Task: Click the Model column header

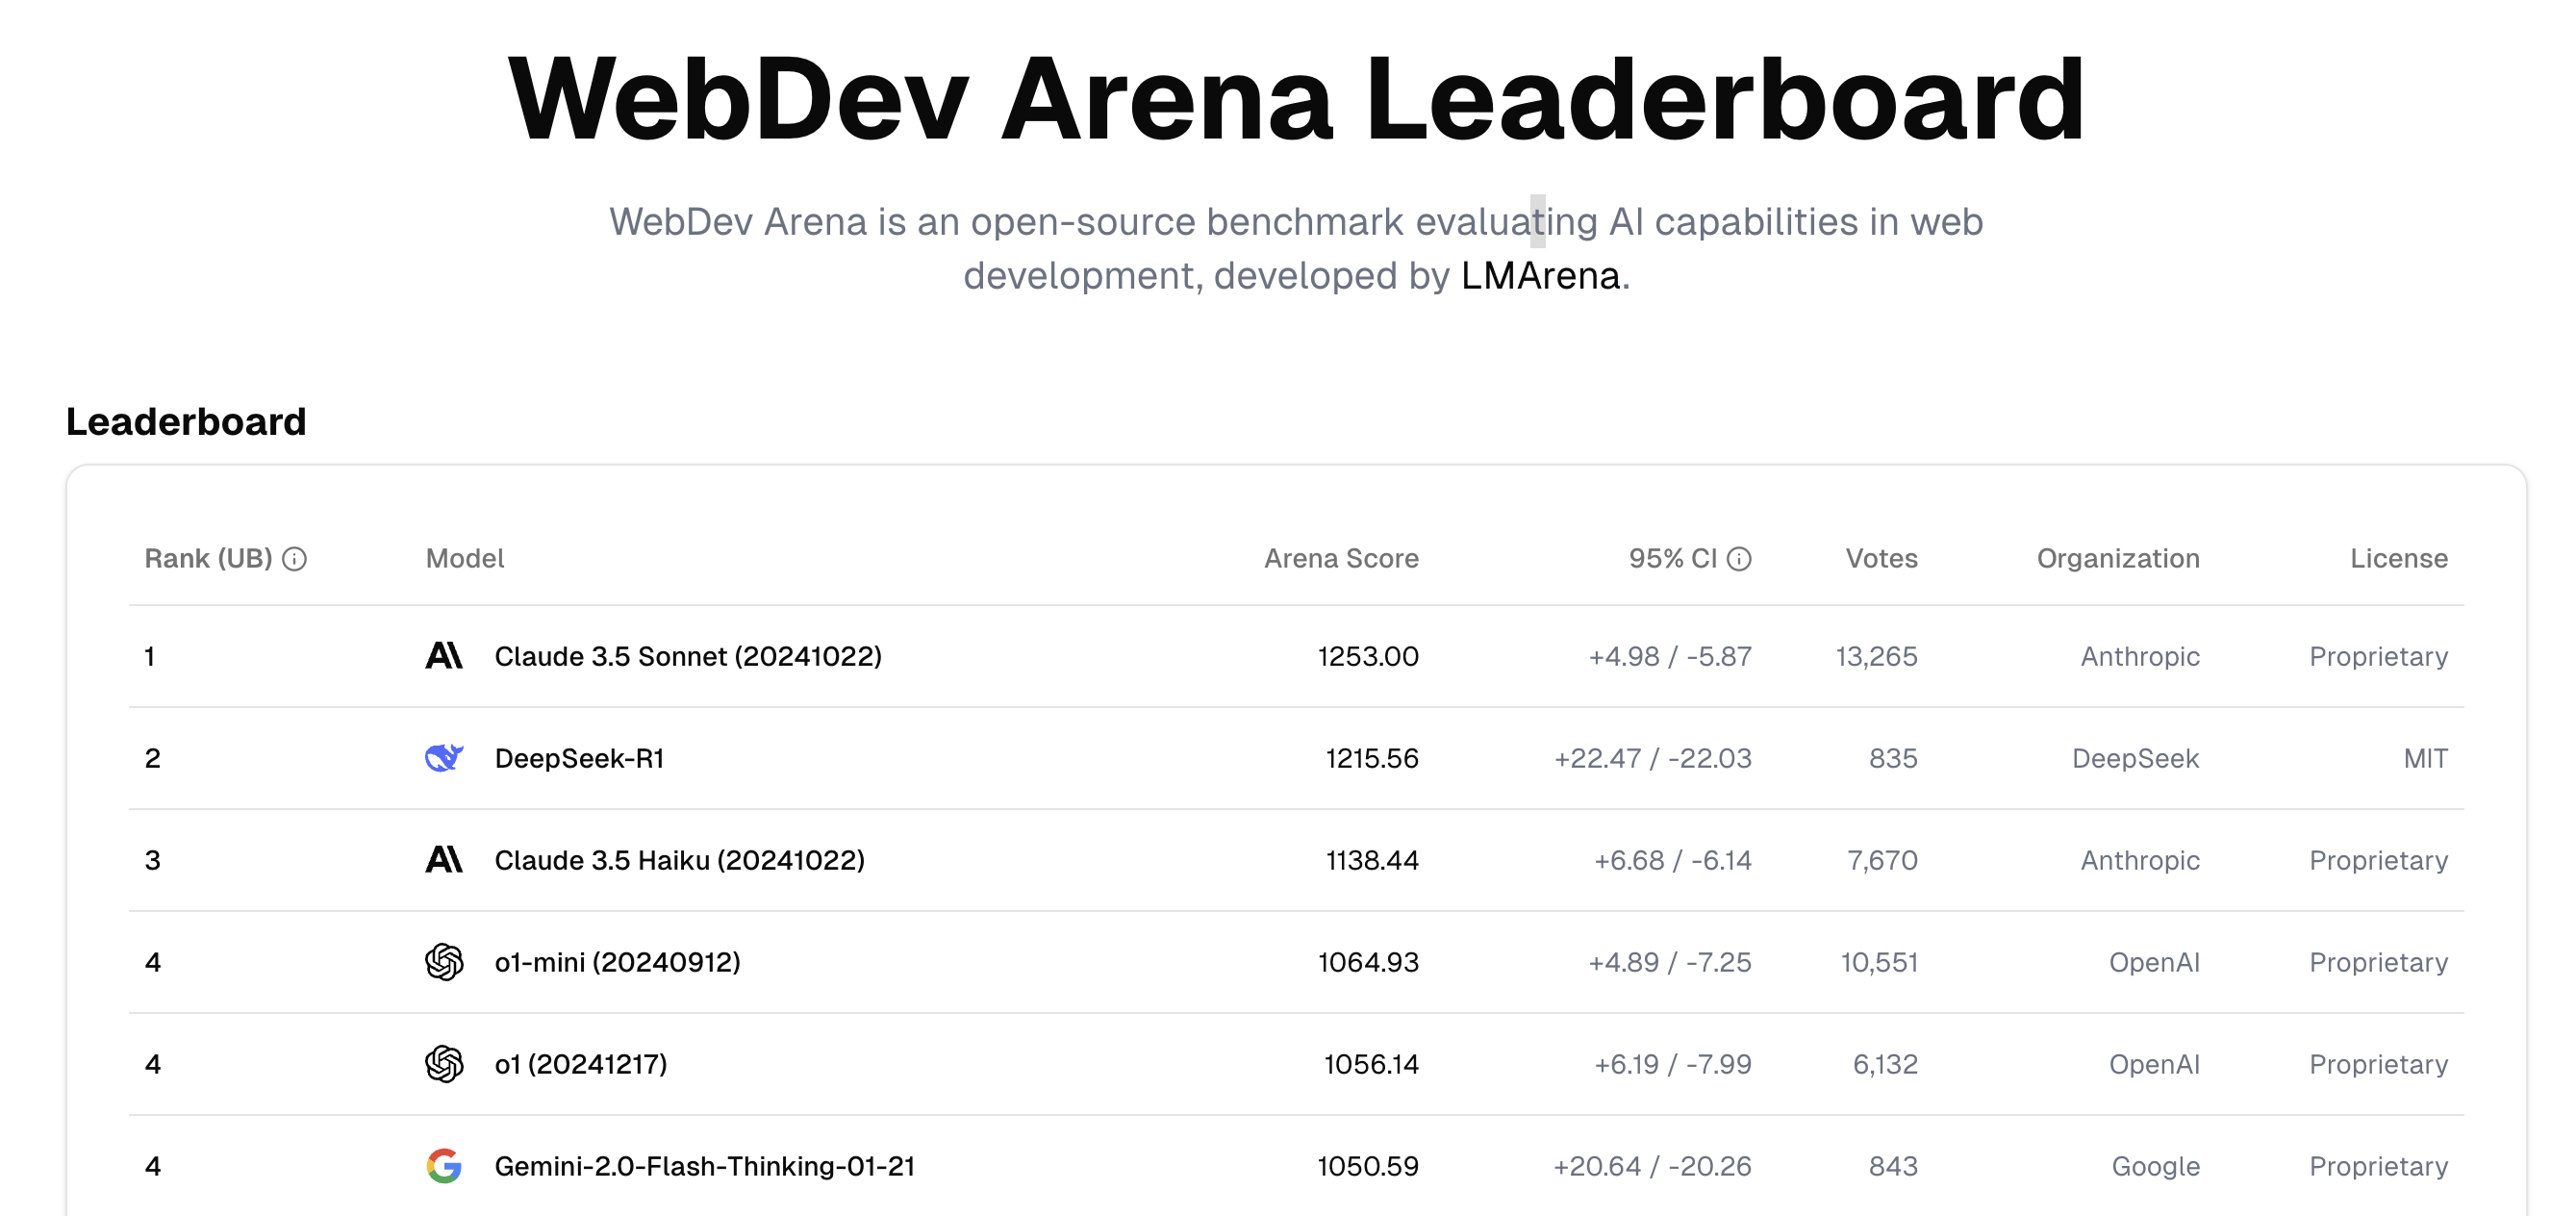Action: tap(465, 558)
